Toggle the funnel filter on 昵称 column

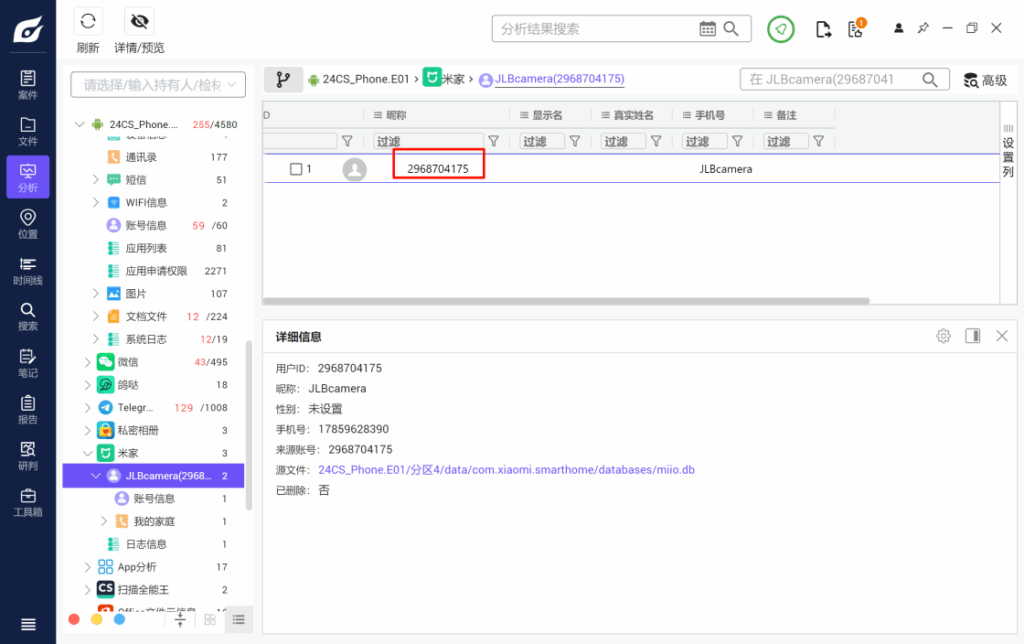click(494, 141)
